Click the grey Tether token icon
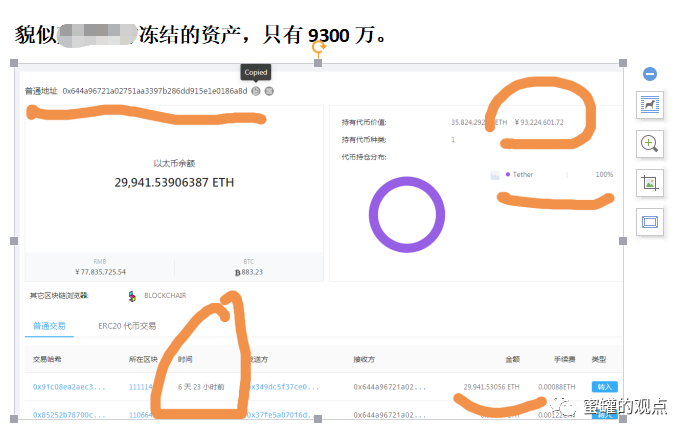The width and height of the screenshot is (690, 437). 495,175
